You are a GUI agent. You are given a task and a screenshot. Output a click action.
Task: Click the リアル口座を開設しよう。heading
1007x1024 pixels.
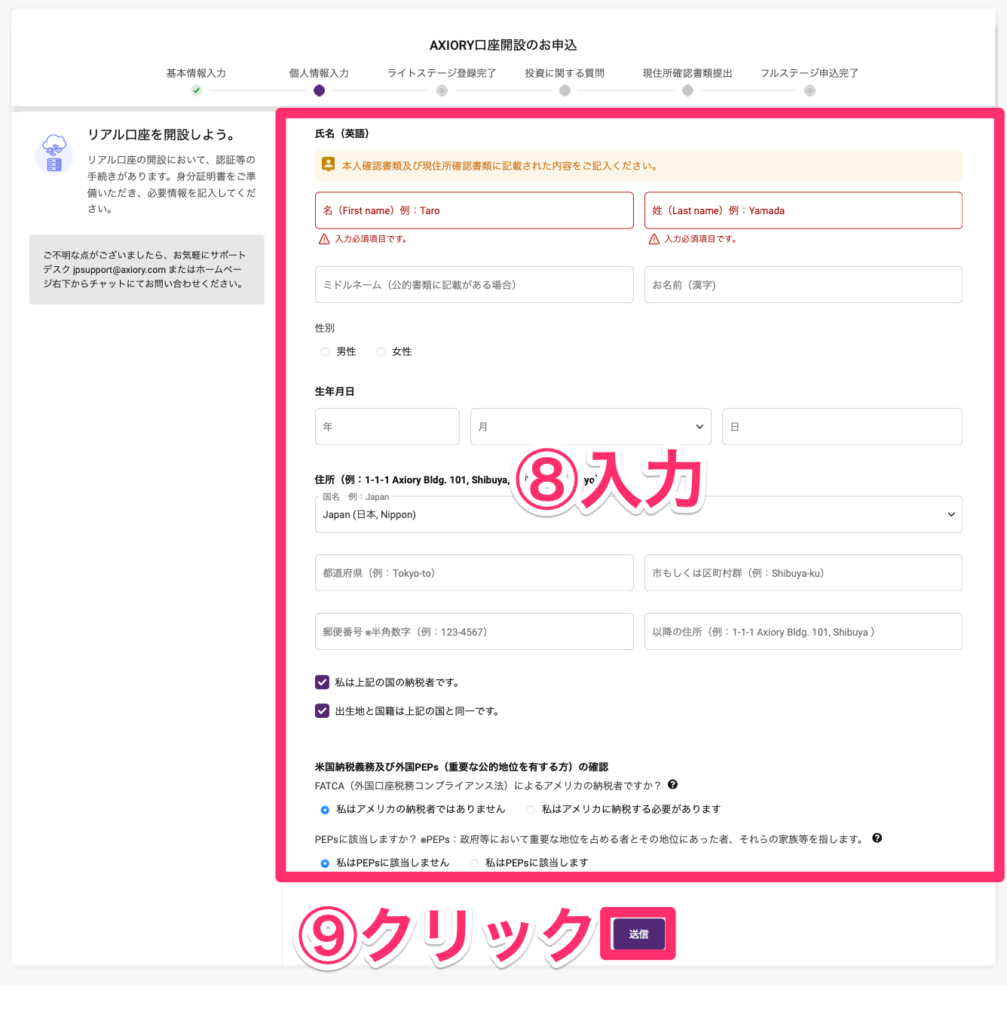[161, 135]
